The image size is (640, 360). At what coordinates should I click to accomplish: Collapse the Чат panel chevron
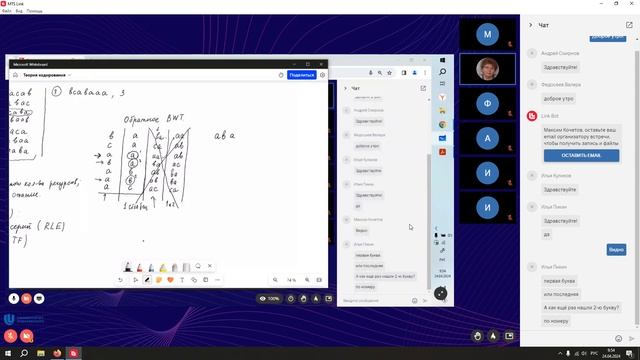pos(531,25)
